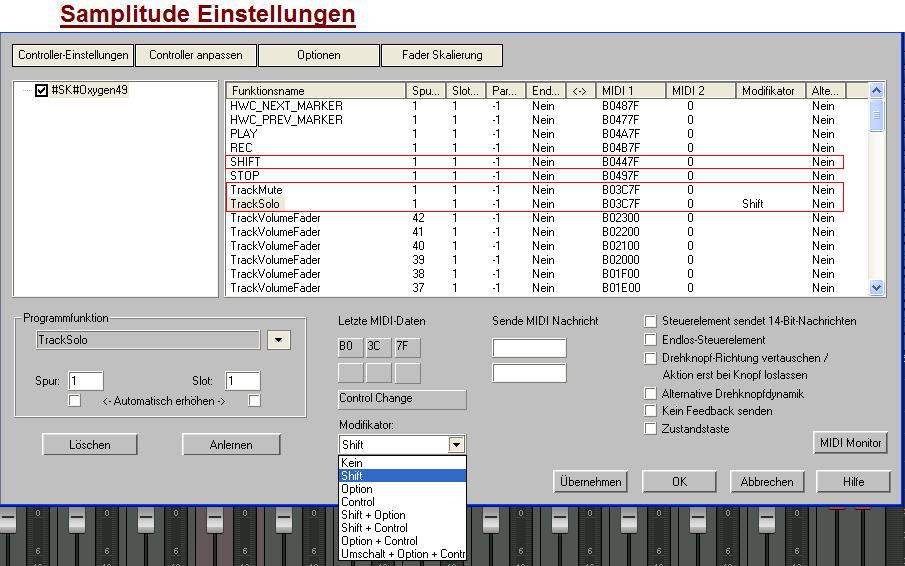Enable automatic increase checkbox for Slot

pyautogui.click(x=254, y=400)
